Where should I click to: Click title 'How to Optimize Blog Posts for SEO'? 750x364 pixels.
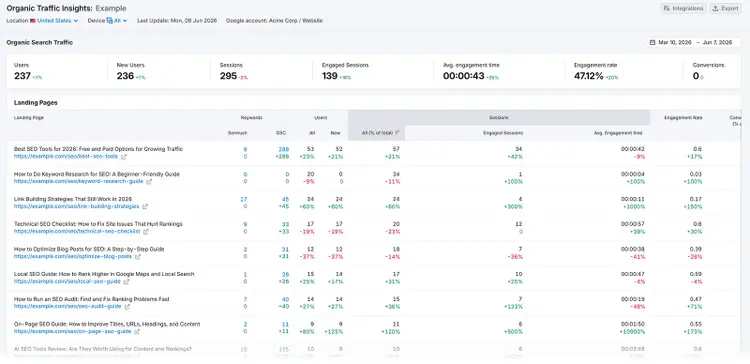(x=89, y=249)
